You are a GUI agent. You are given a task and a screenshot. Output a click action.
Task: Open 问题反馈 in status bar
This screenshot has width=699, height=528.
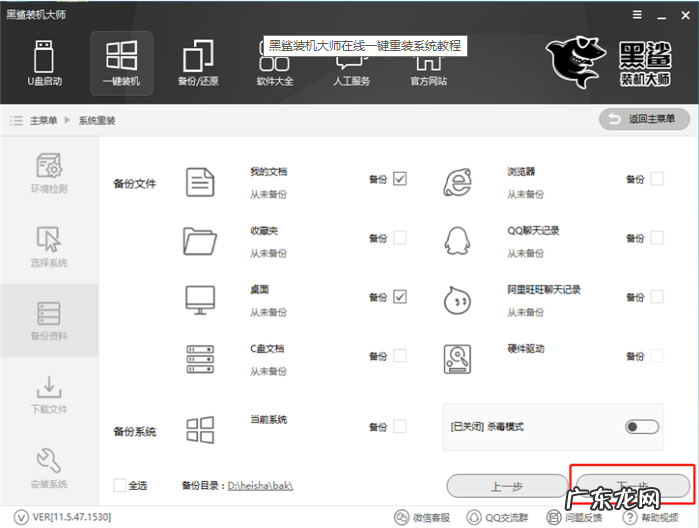(x=574, y=517)
